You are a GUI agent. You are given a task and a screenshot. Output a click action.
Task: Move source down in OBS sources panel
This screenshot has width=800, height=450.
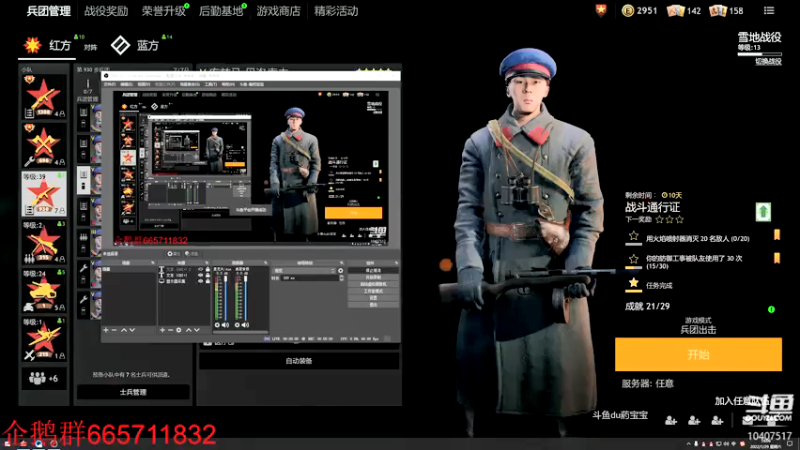coord(197,330)
